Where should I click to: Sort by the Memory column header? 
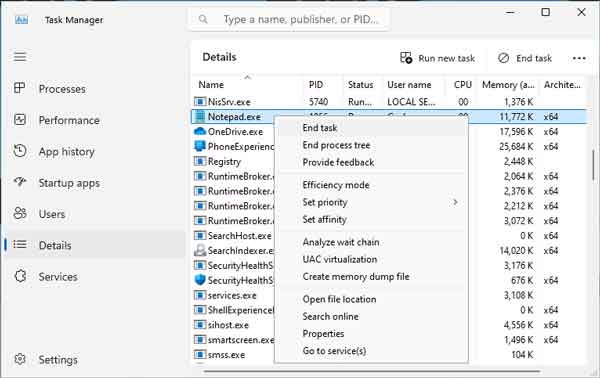508,85
